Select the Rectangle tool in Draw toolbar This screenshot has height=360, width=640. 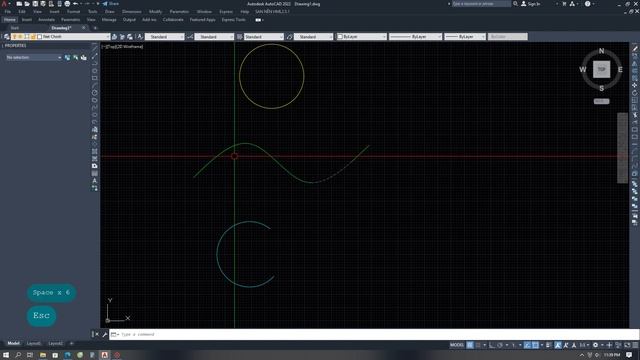[x=94, y=78]
